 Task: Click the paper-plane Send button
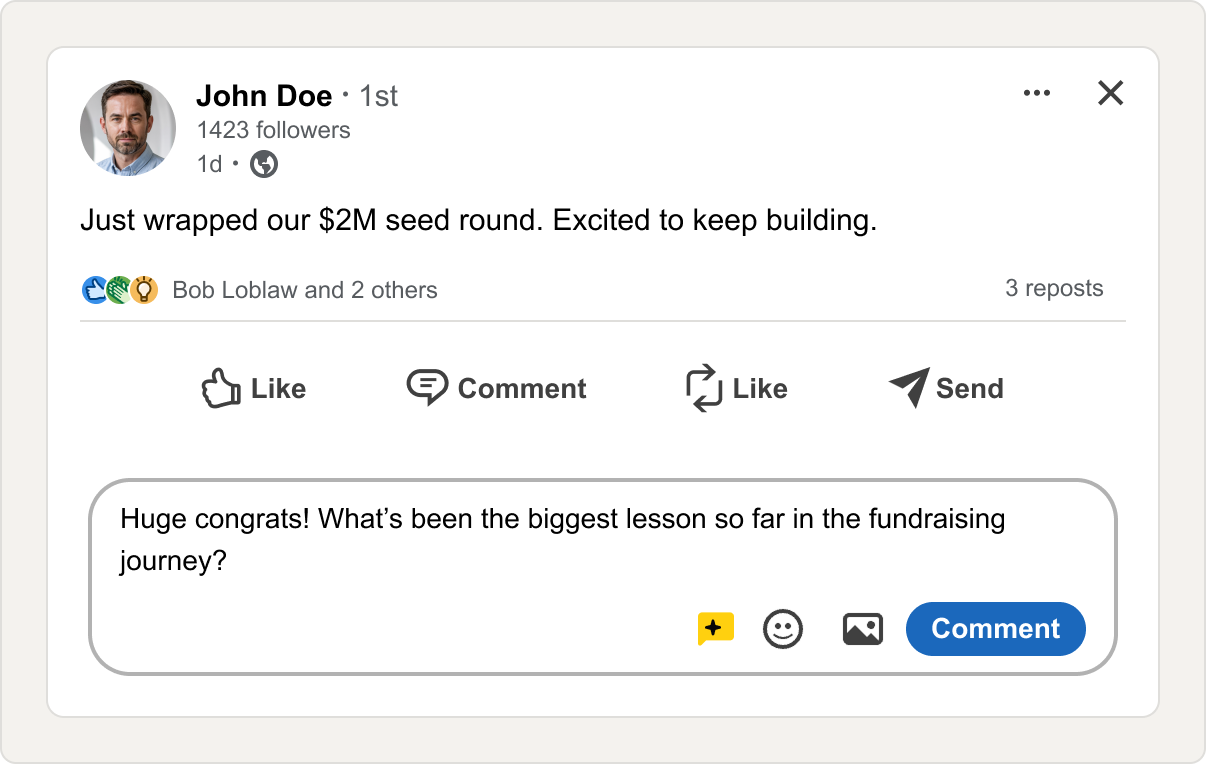[x=946, y=388]
